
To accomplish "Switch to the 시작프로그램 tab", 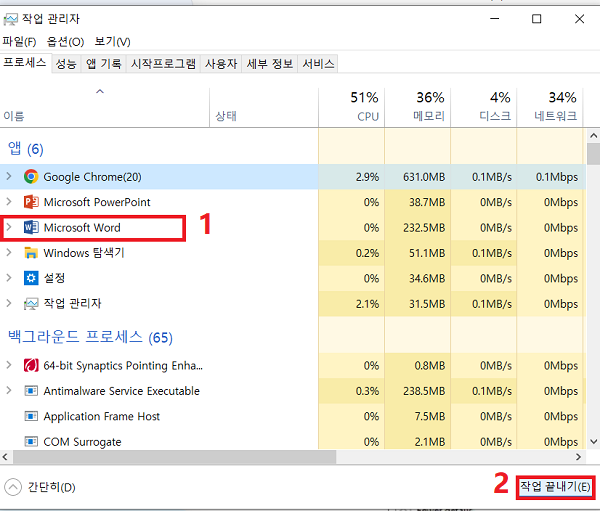I will coord(163,64).
